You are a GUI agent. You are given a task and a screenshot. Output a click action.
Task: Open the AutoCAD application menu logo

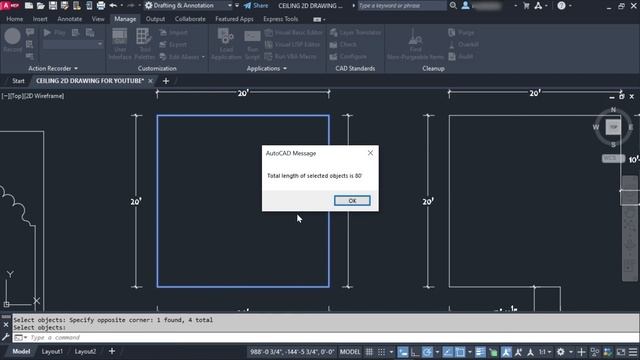click(10, 5)
